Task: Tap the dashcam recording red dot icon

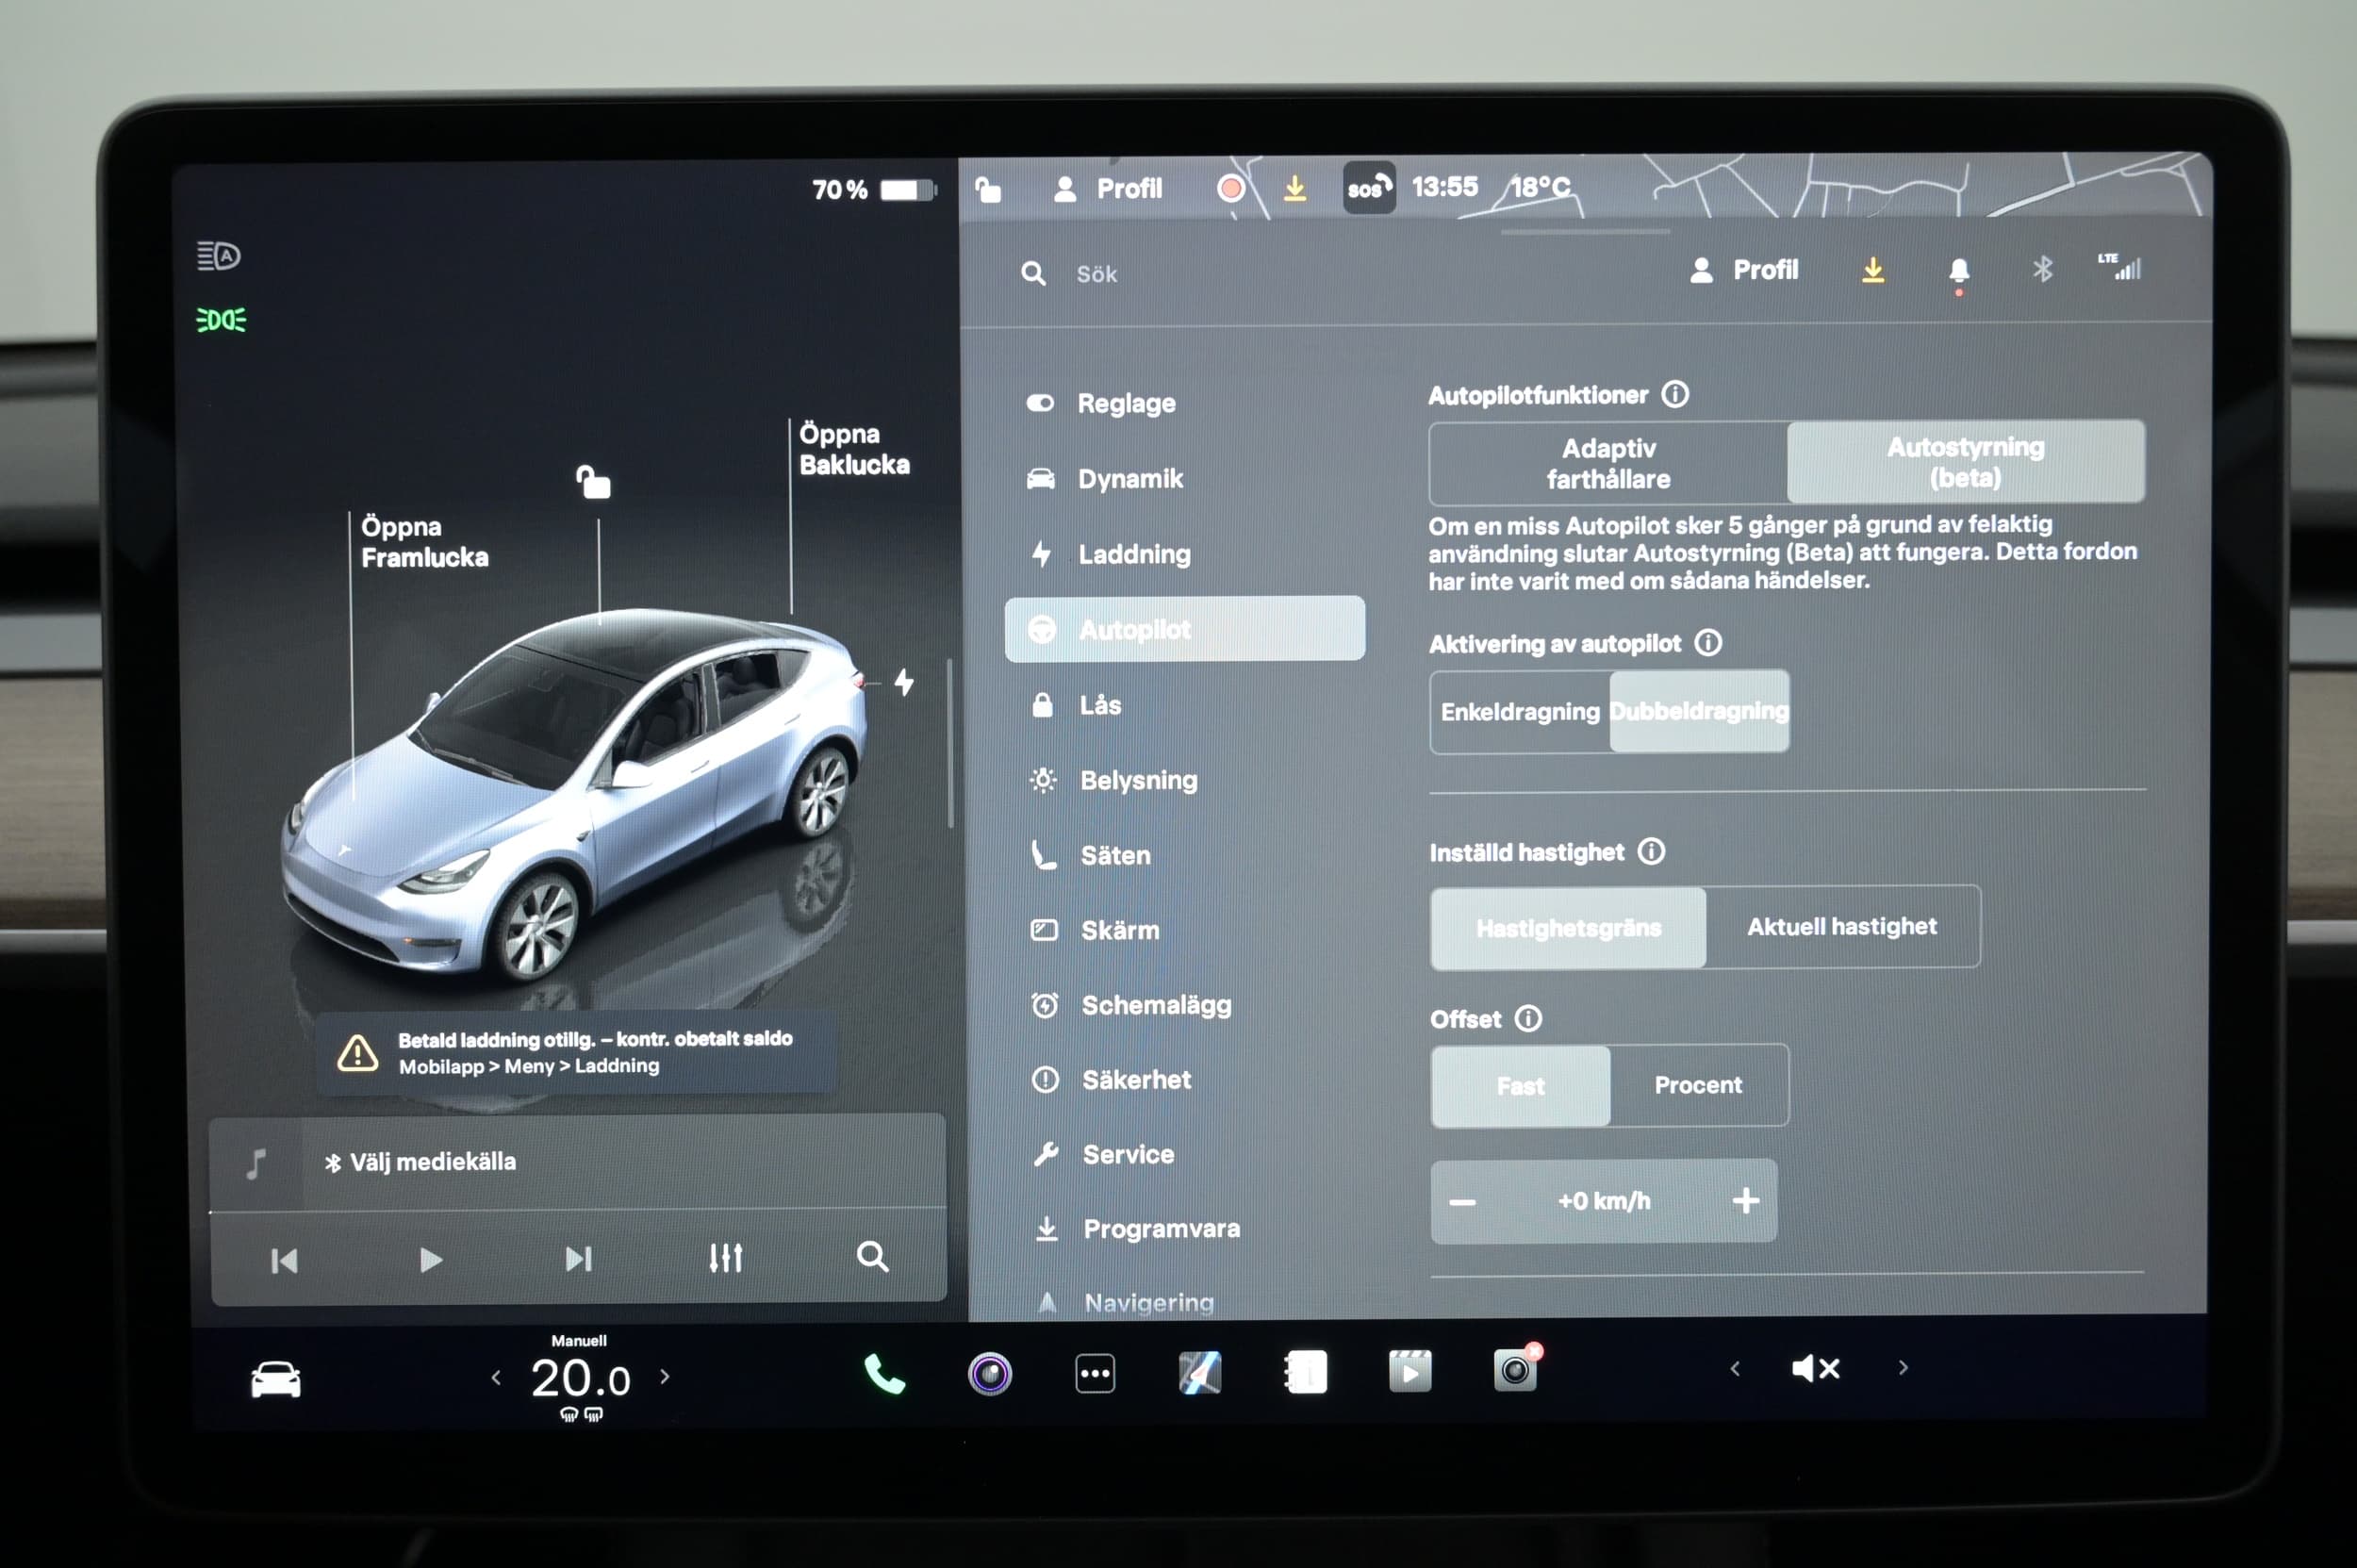Action: (1231, 188)
